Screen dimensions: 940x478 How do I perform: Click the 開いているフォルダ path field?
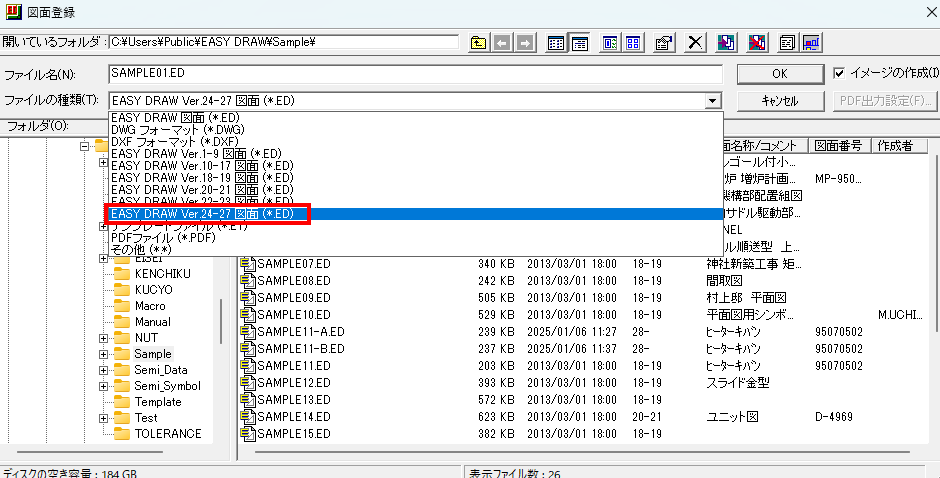tap(284, 42)
